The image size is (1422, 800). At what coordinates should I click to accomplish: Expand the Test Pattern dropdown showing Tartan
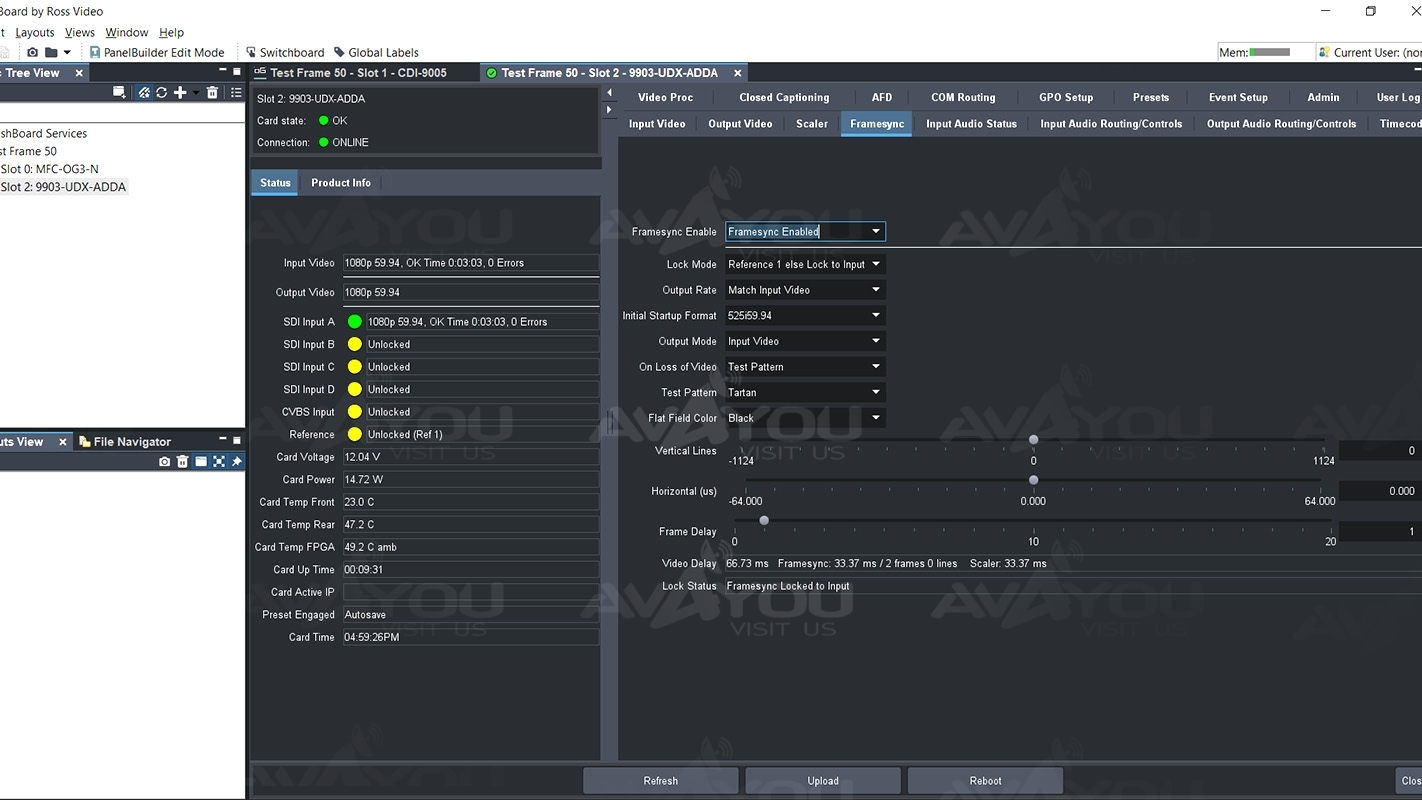[805, 393]
